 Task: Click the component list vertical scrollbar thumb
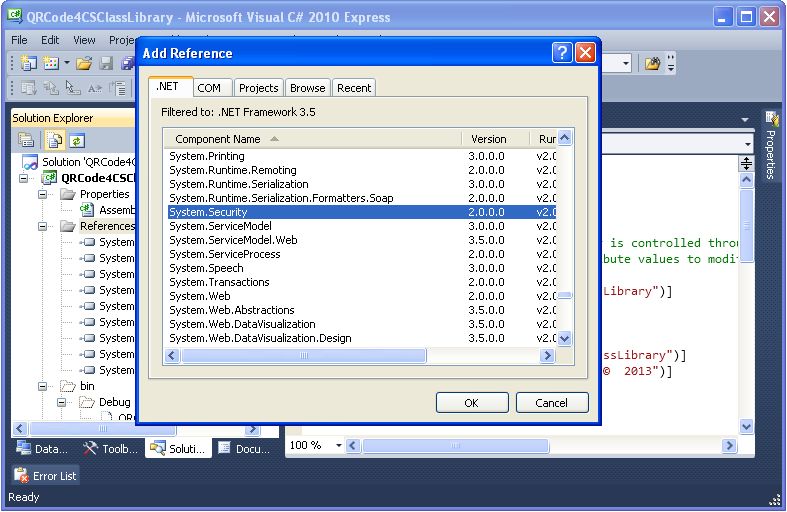coord(565,296)
